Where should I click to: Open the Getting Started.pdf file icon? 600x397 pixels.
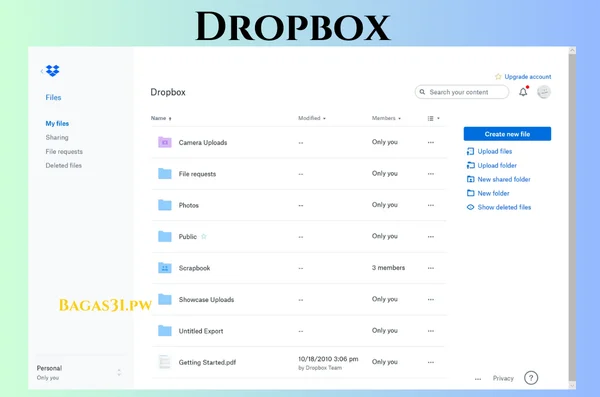165,362
